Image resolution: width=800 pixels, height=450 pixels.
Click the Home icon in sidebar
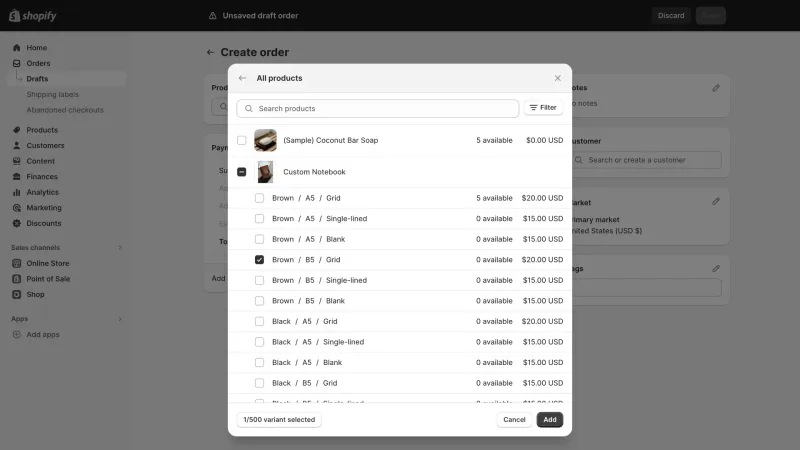[16, 47]
